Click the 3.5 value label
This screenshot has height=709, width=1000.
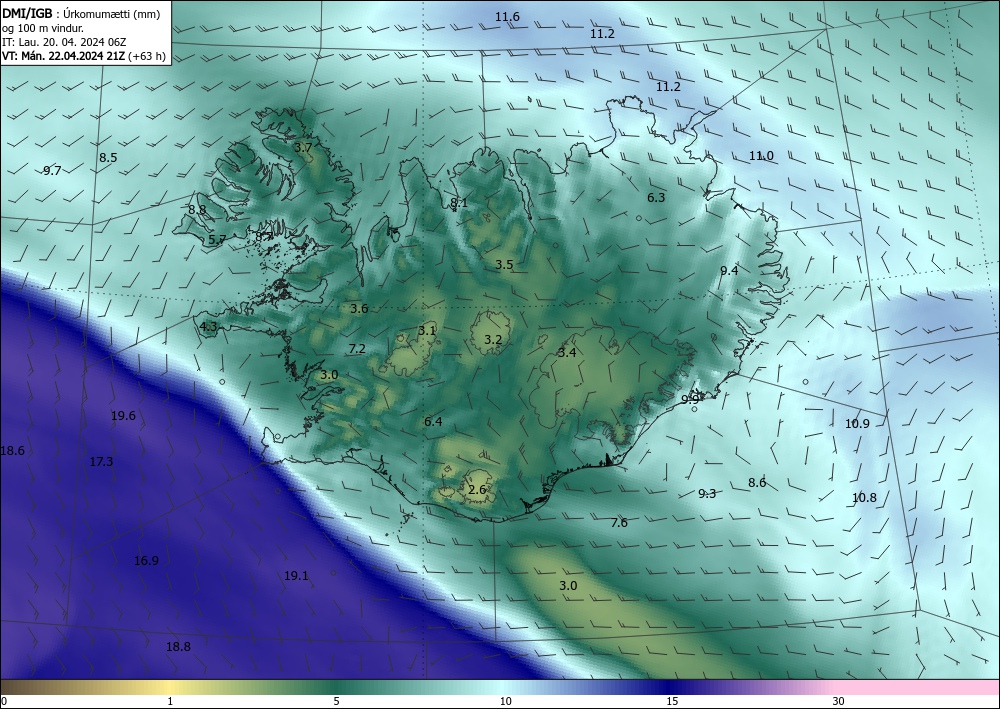504,265
